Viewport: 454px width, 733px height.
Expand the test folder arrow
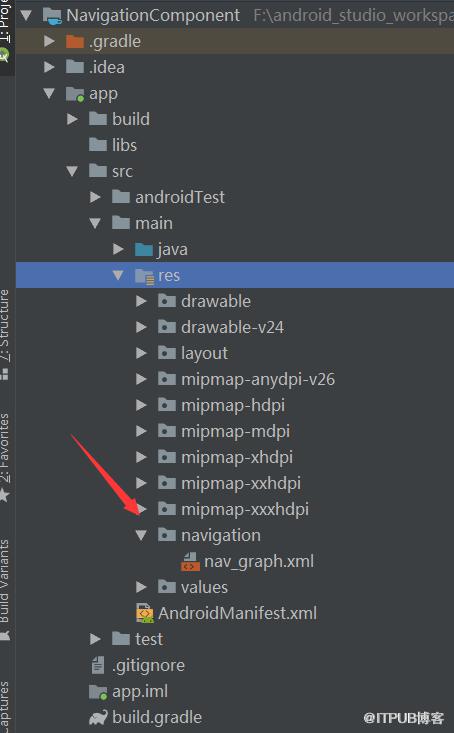pyautogui.click(x=95, y=639)
